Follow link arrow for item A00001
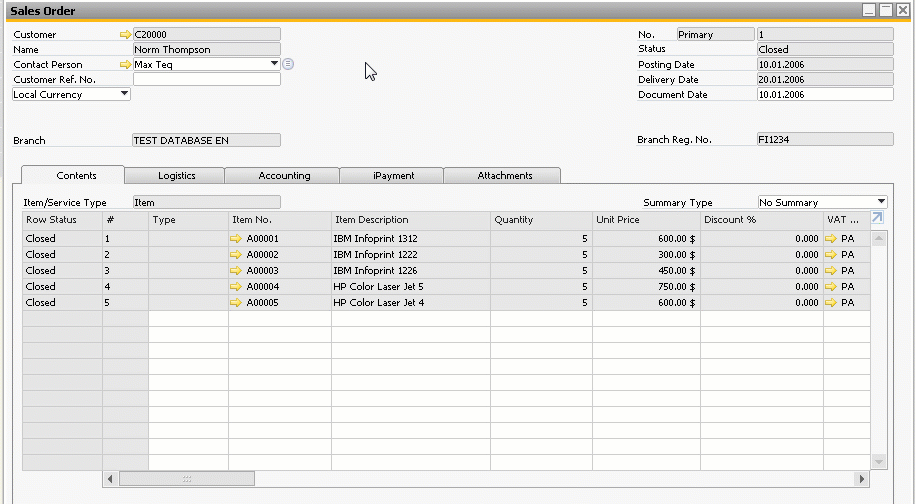 [235, 238]
